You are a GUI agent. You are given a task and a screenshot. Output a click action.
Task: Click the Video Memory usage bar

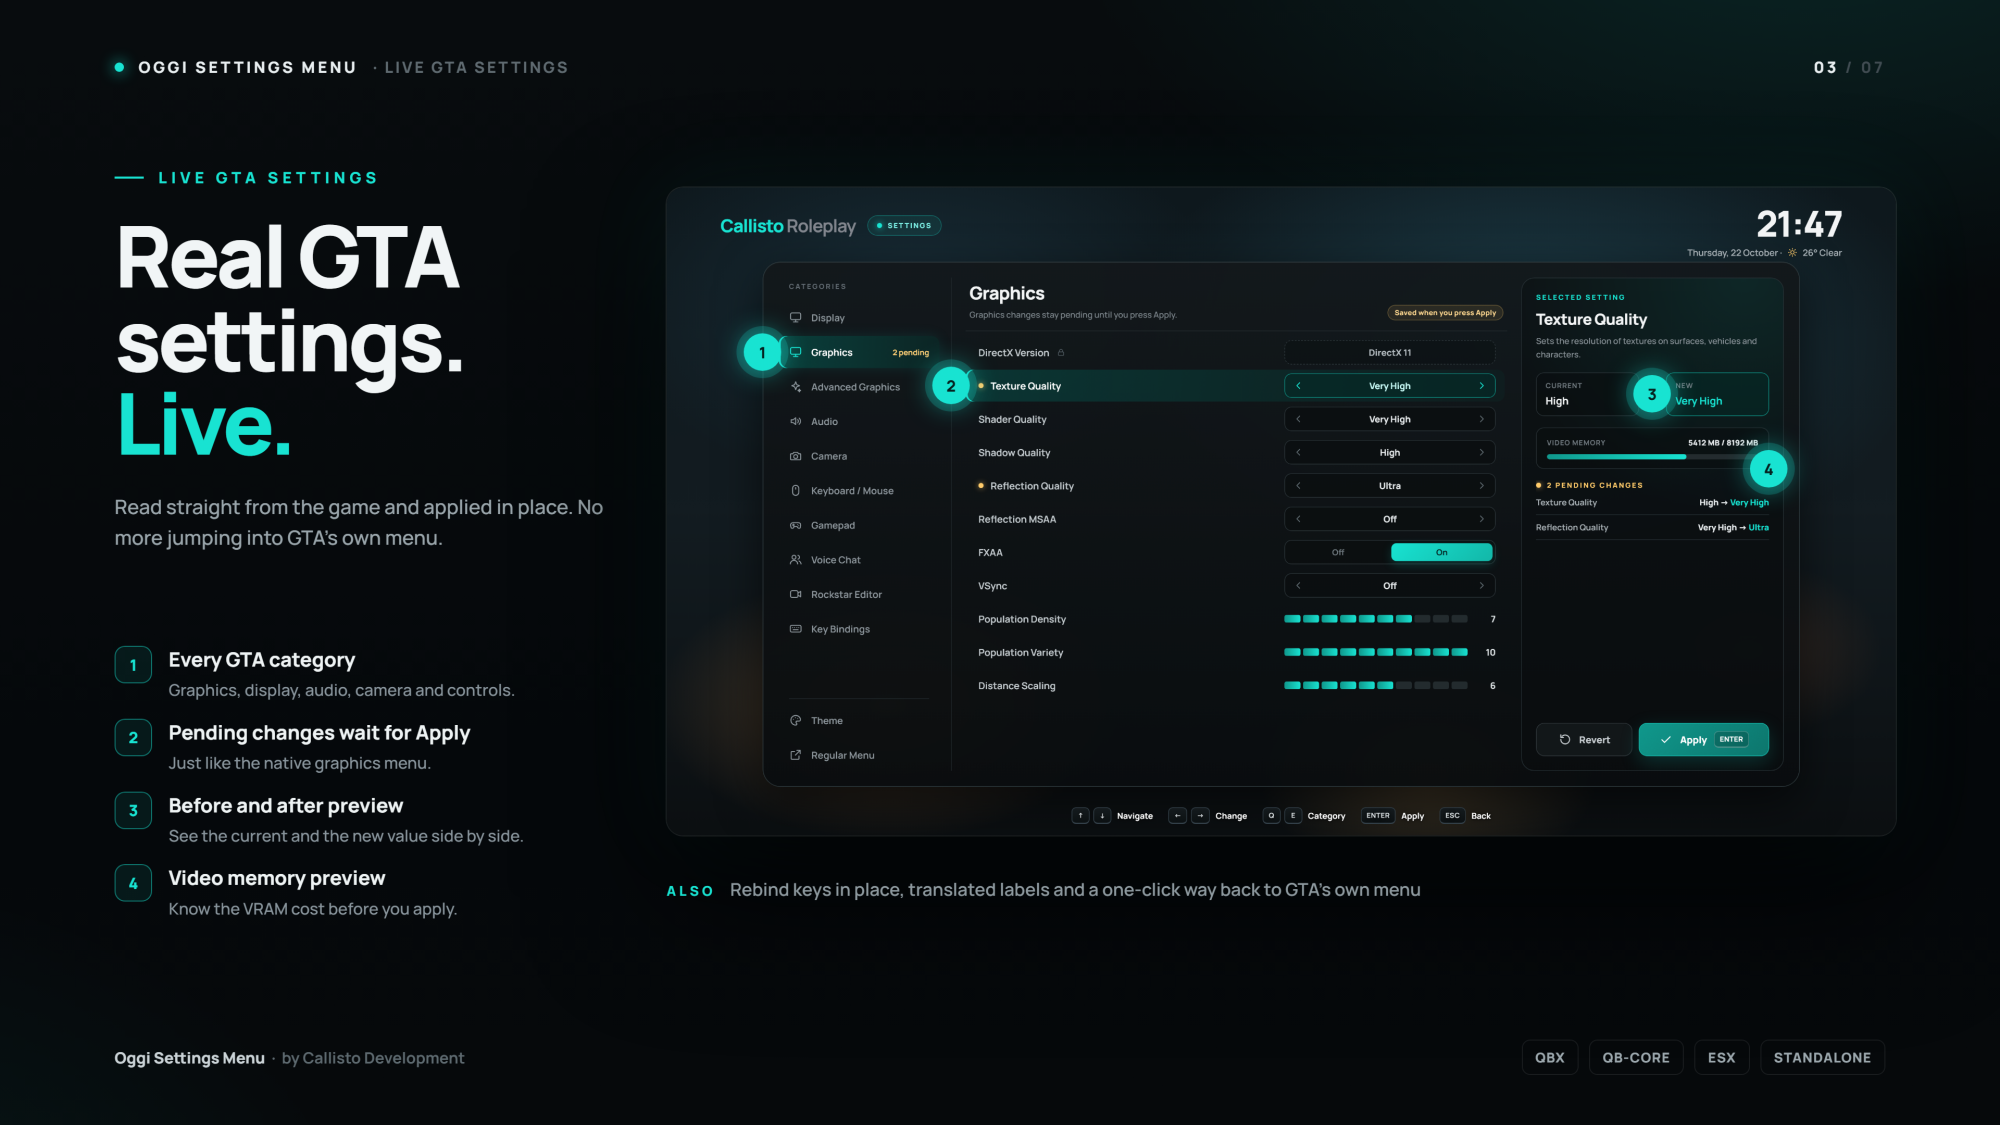tap(1651, 457)
